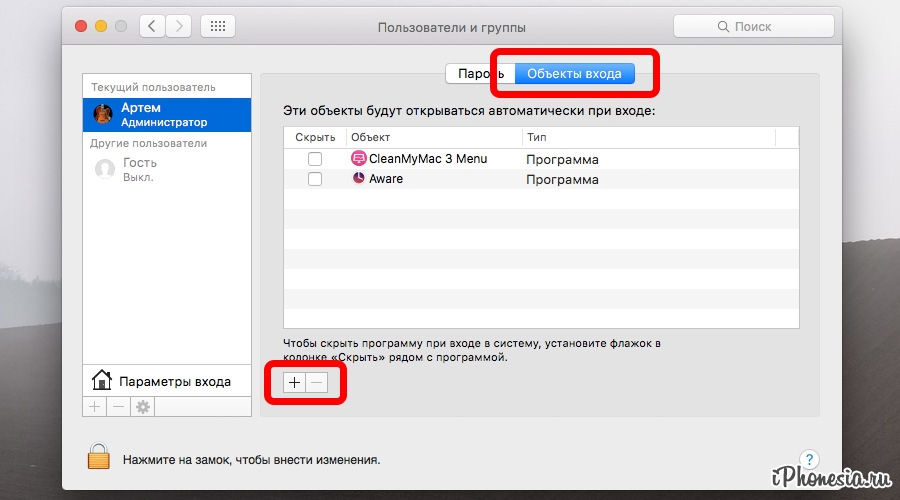Screen dimensions: 900x500
Task: Tick the hide checkbox for CleanMyMac 3 Menu
Action: [315, 158]
